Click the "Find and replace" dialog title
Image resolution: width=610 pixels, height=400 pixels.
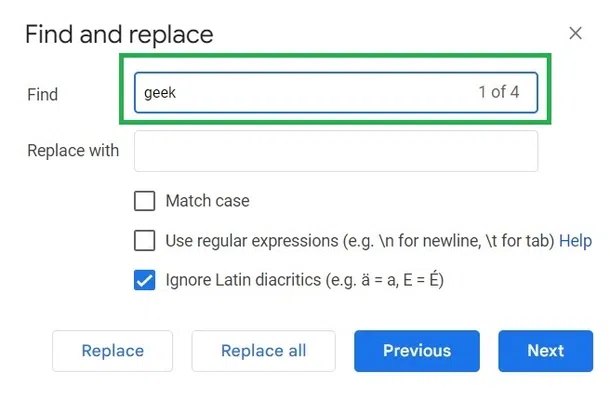tap(119, 35)
